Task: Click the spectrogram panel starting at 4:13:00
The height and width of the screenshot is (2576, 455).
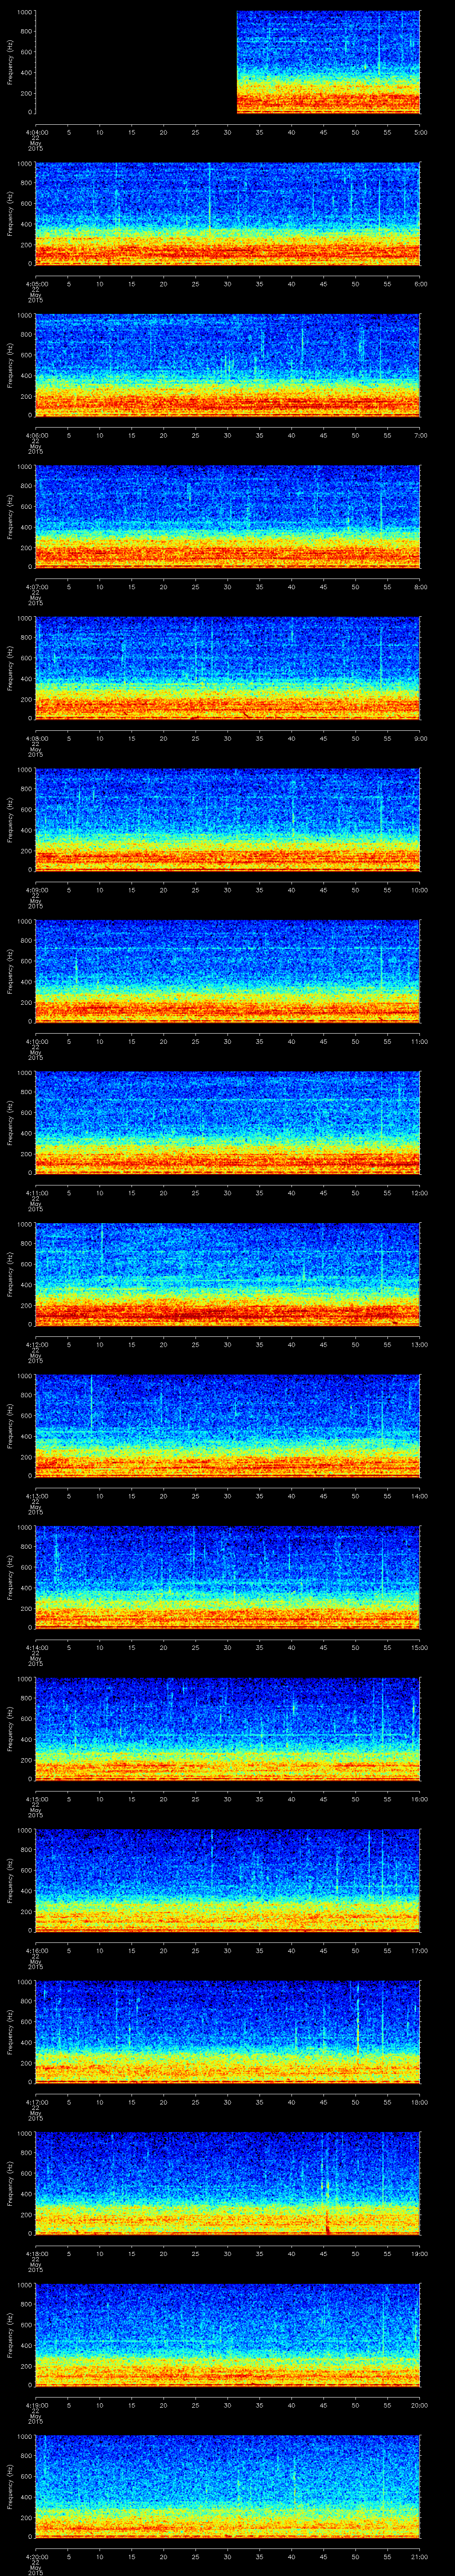Action: pos(228,1425)
